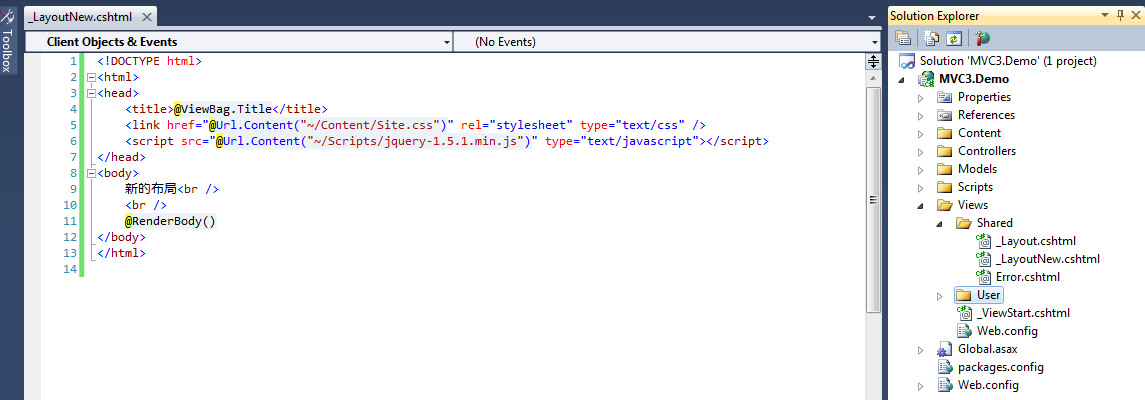Collapse the body tag outlining region
This screenshot has width=1145, height=400.
tap(91, 174)
